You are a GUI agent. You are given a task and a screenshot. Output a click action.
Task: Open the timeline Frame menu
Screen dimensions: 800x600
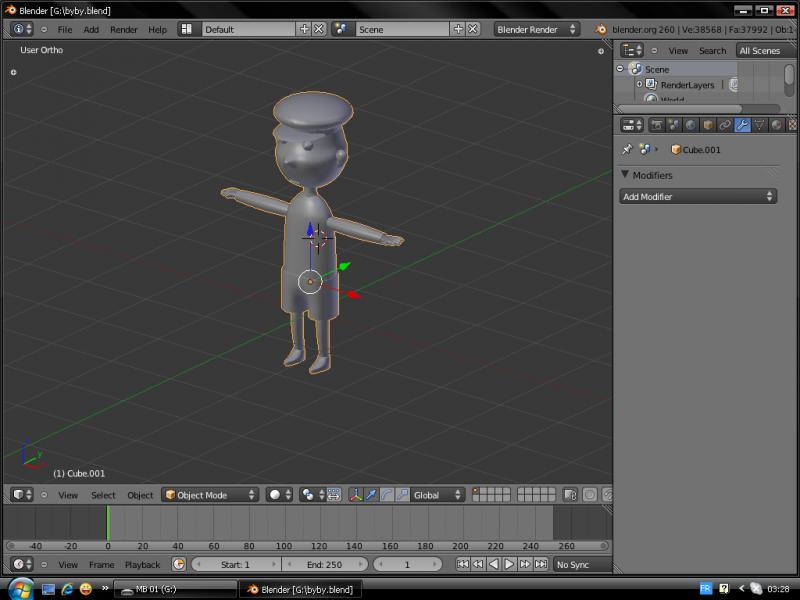coord(102,565)
